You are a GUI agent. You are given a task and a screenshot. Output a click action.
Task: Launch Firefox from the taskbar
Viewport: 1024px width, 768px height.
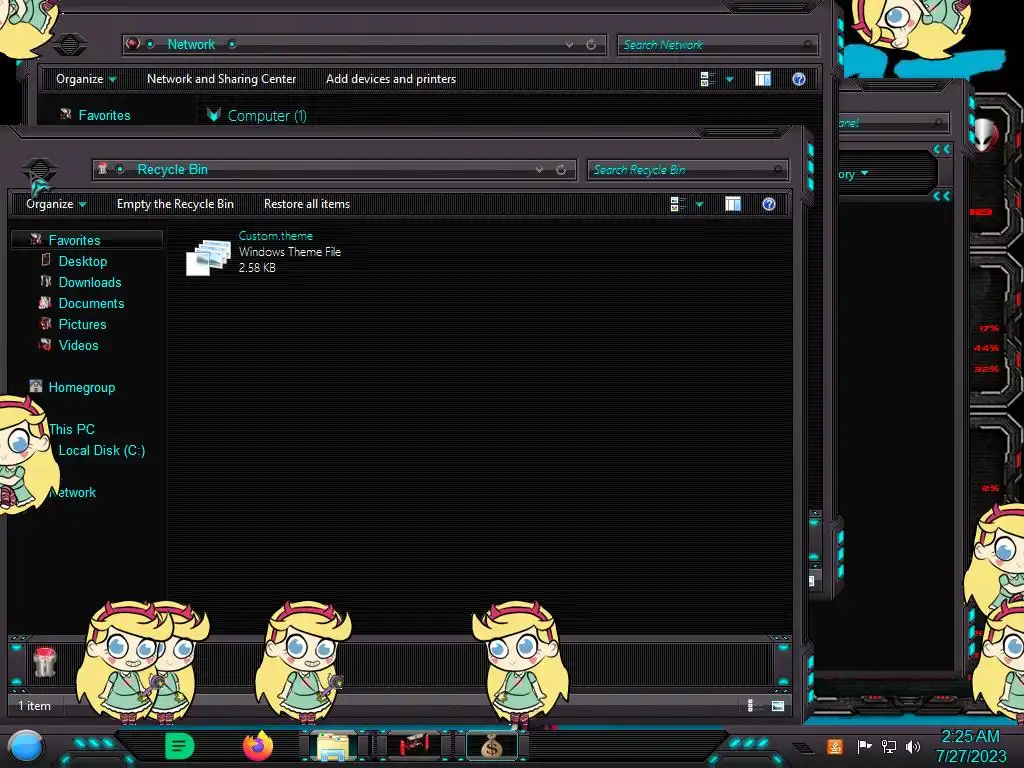pos(258,746)
